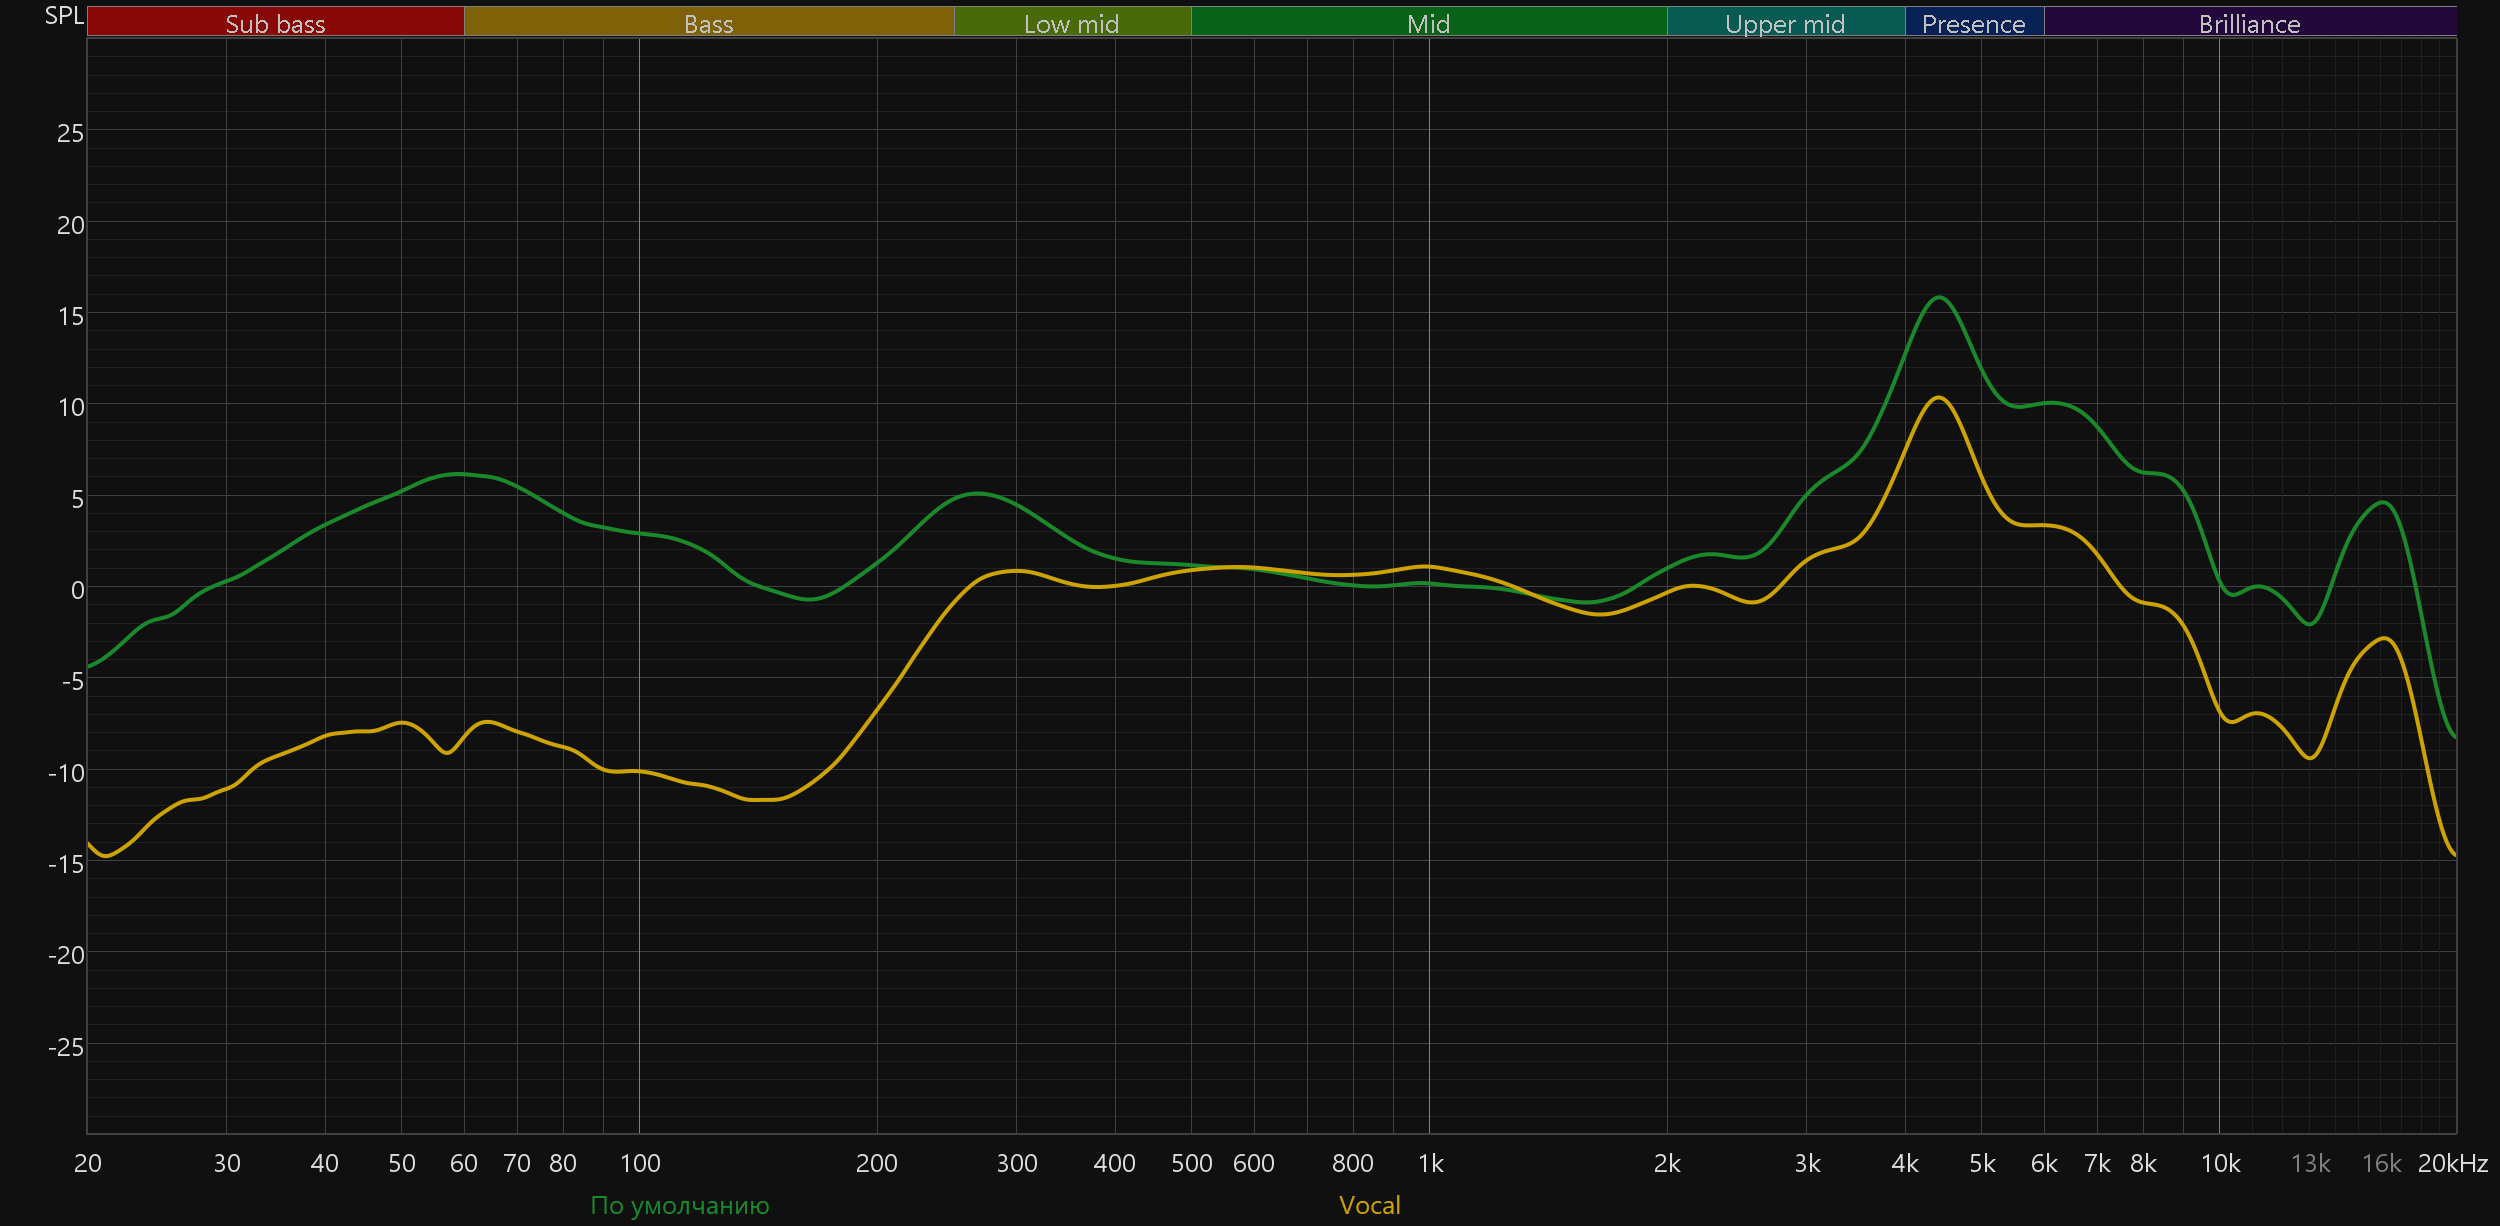Toggle the yellow Vocal legend label
Screen dimensions: 2500x1226
point(1369,1205)
